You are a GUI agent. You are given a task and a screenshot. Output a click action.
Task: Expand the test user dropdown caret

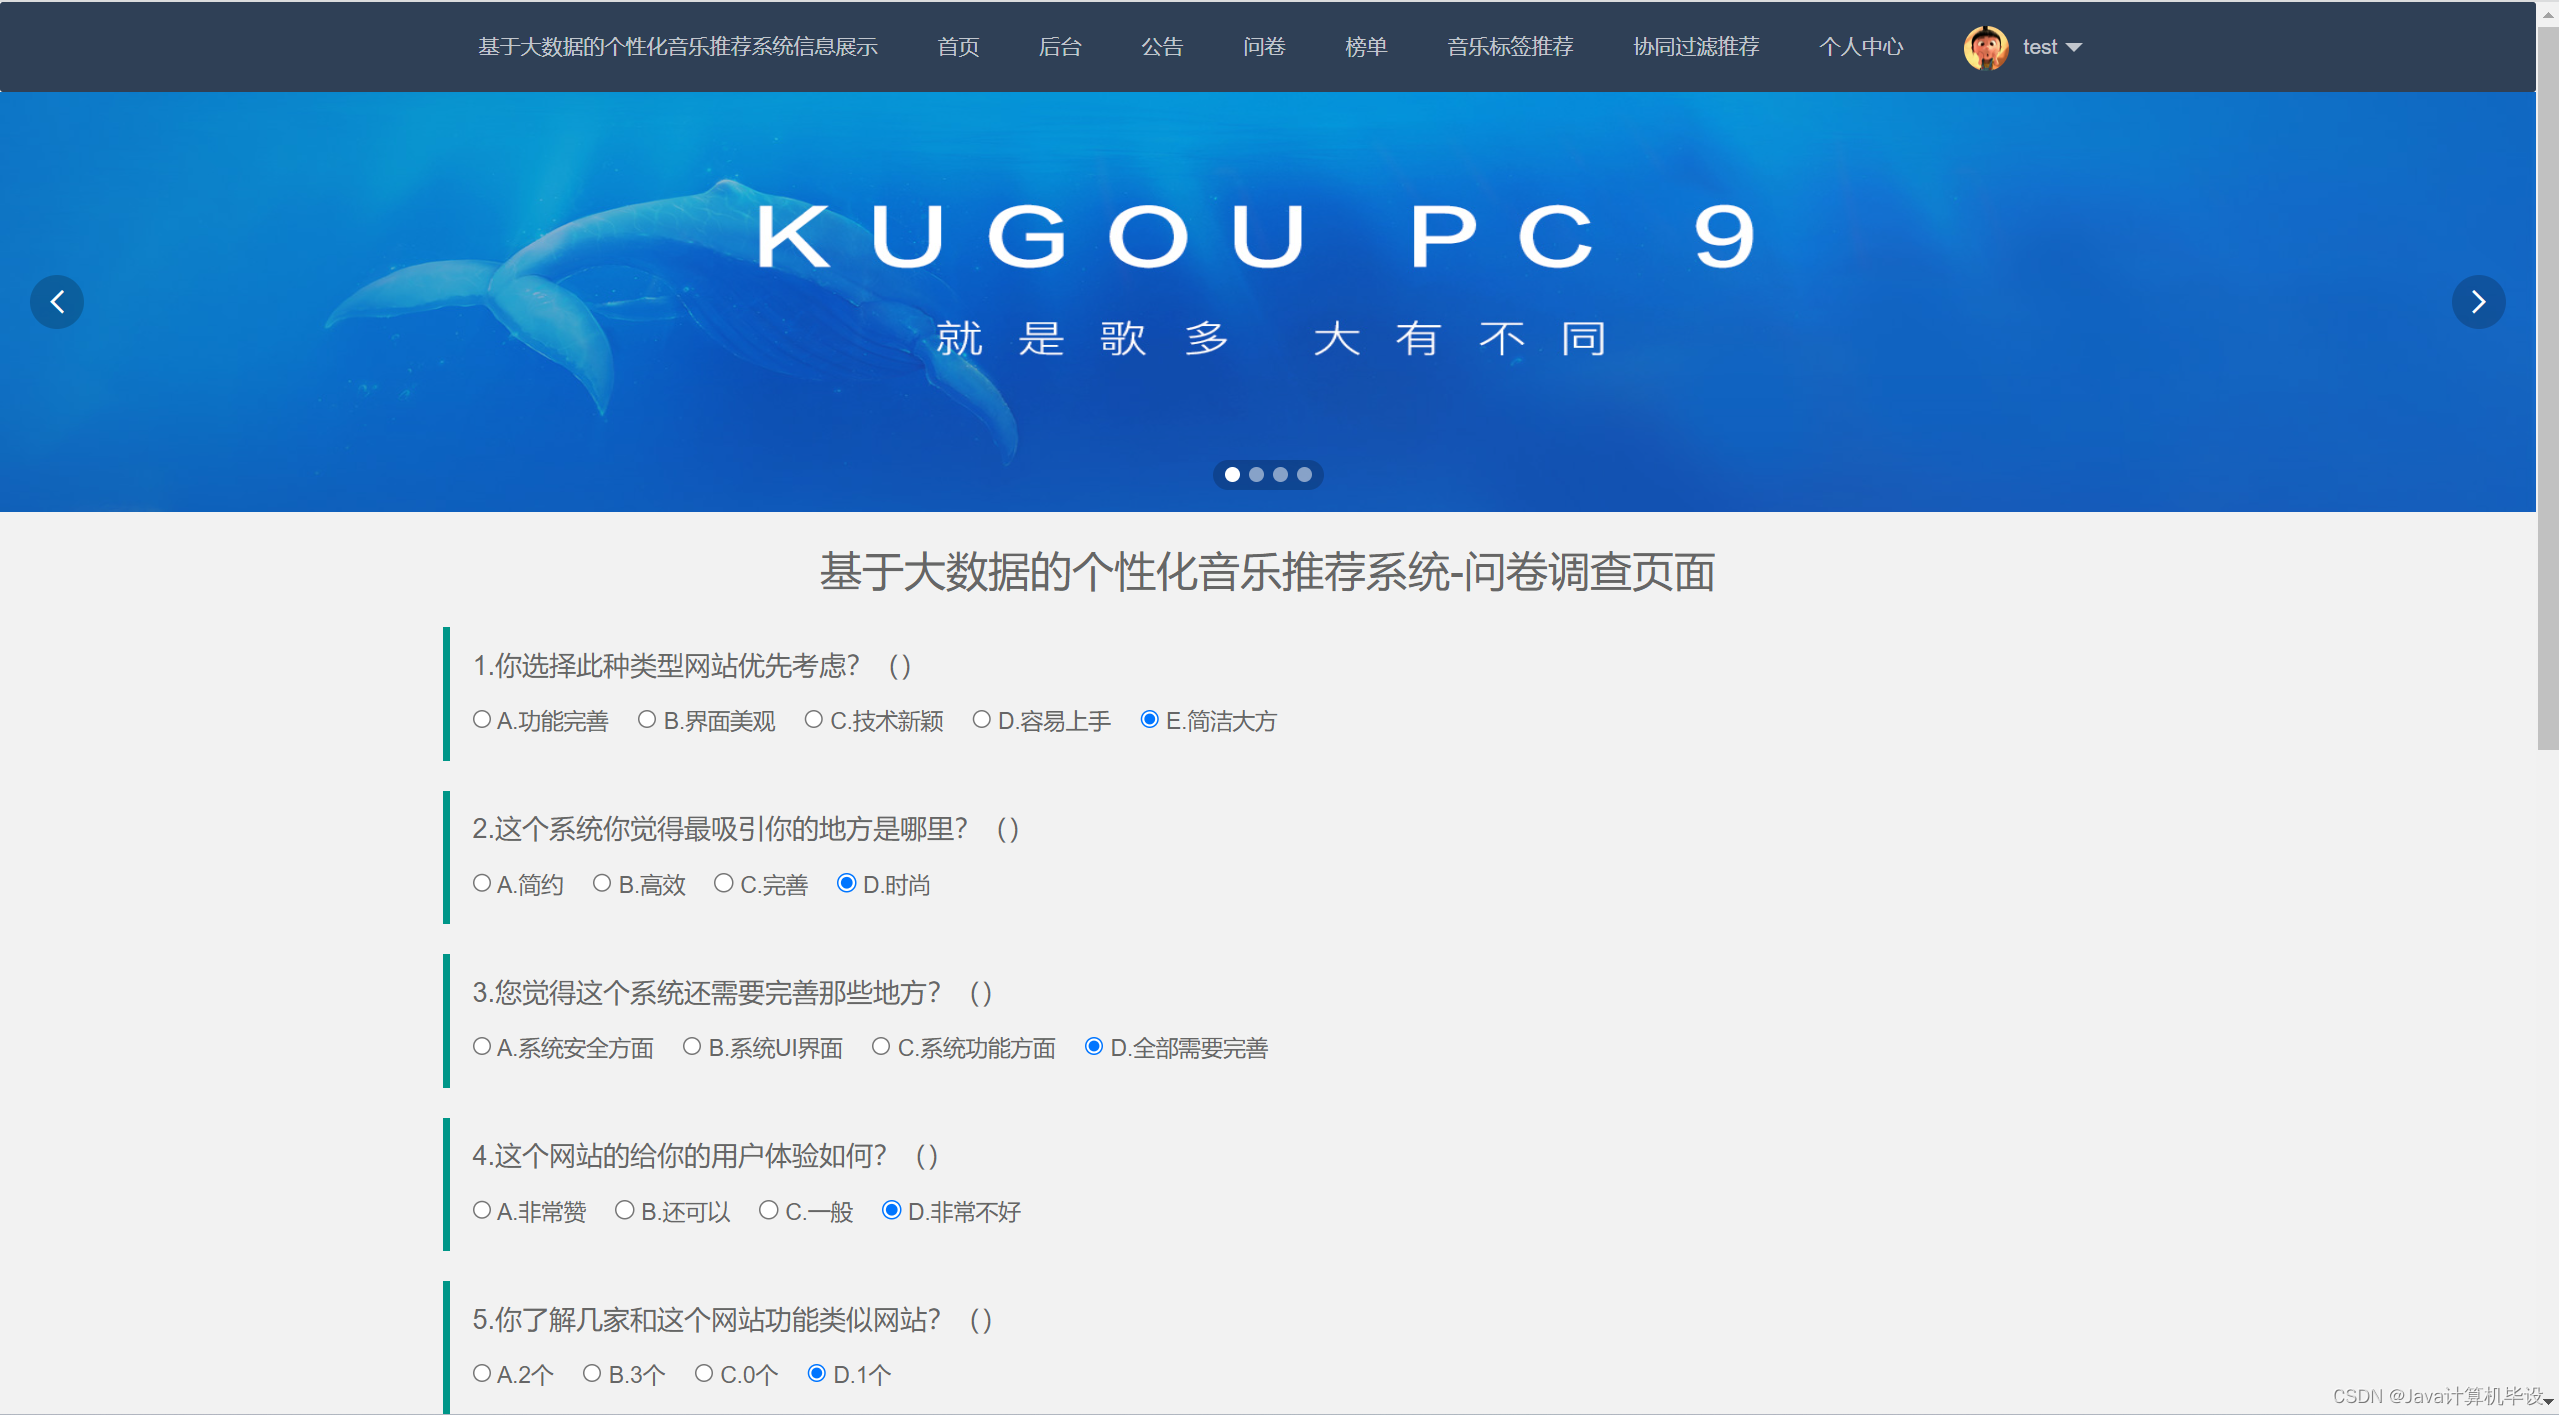[x=2074, y=47]
